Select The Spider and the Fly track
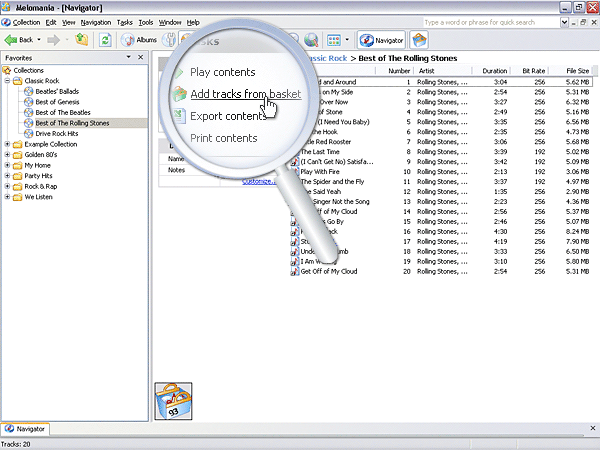The width and height of the screenshot is (600, 450). pos(332,182)
